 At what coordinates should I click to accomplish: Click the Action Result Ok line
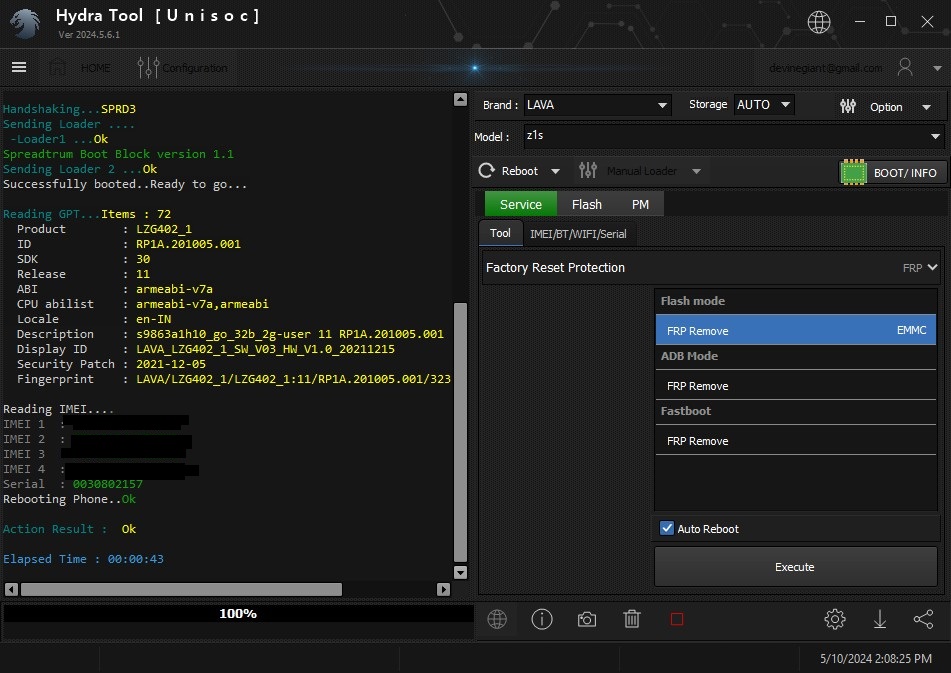coord(69,529)
